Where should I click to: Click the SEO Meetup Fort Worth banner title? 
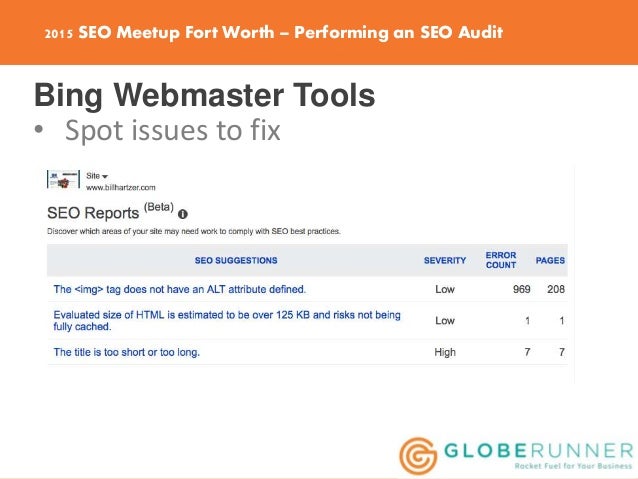pos(274,32)
